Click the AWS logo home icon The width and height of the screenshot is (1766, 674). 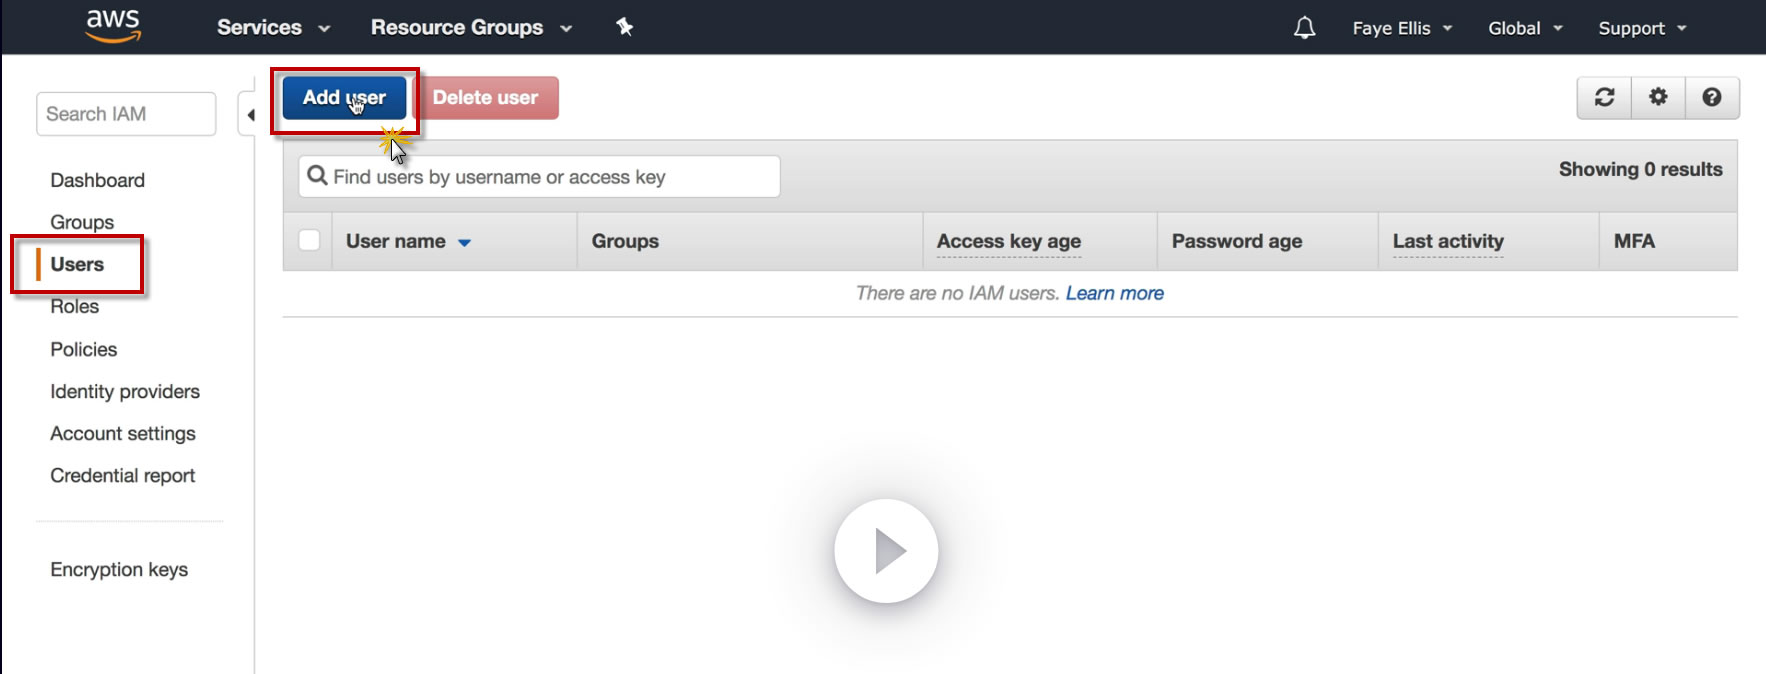tap(113, 26)
